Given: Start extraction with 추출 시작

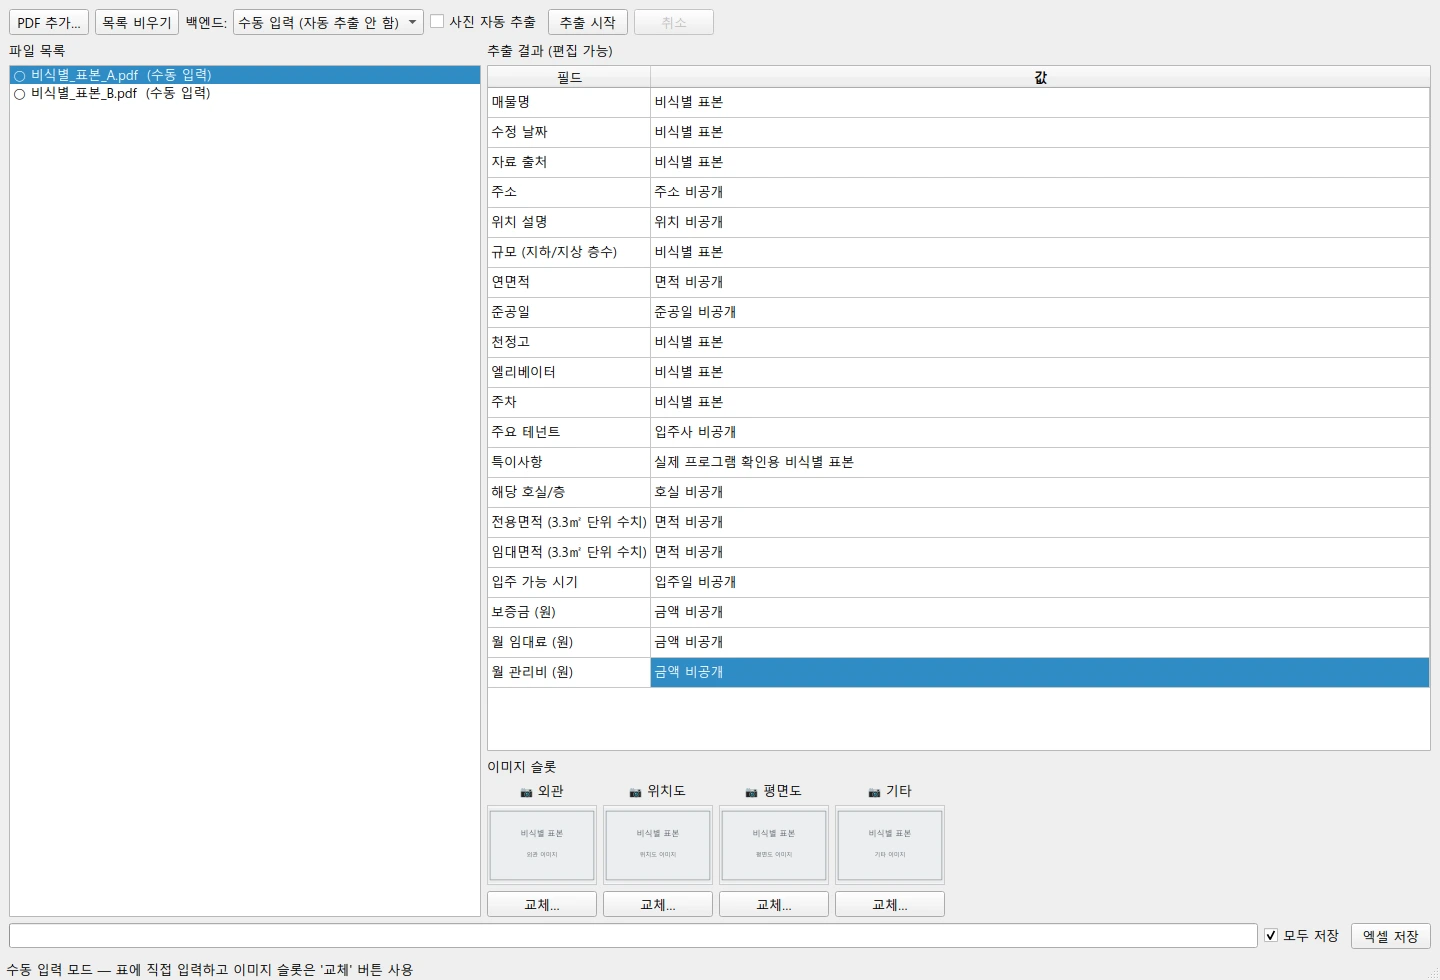Looking at the screenshot, I should coord(588,22).
